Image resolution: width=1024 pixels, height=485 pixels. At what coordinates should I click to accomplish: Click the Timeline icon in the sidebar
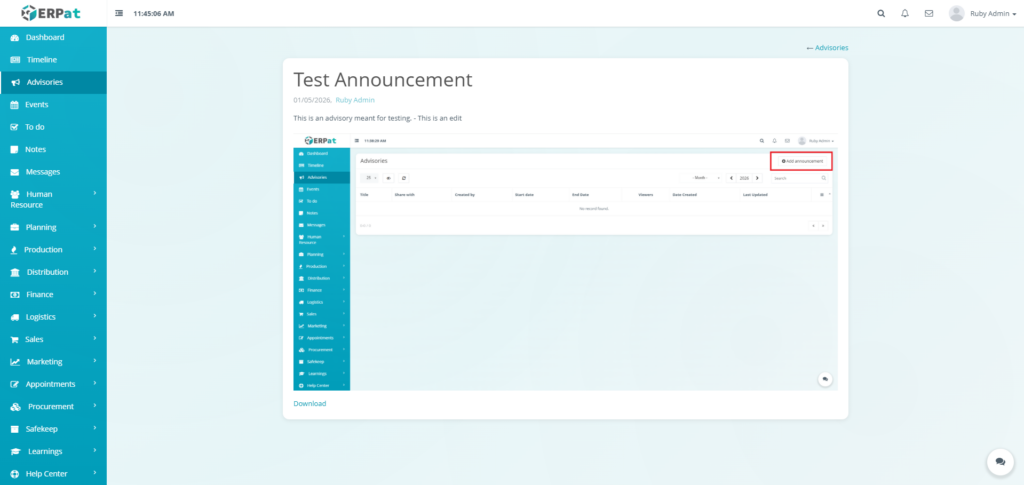point(15,60)
